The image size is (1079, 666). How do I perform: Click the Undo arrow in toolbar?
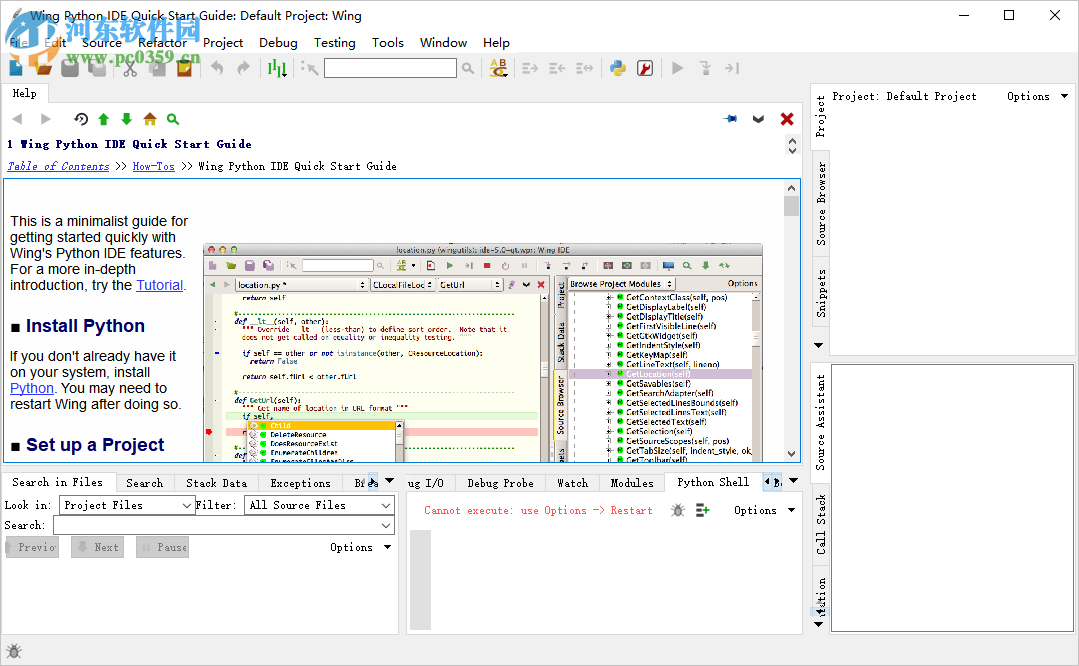[x=217, y=68]
